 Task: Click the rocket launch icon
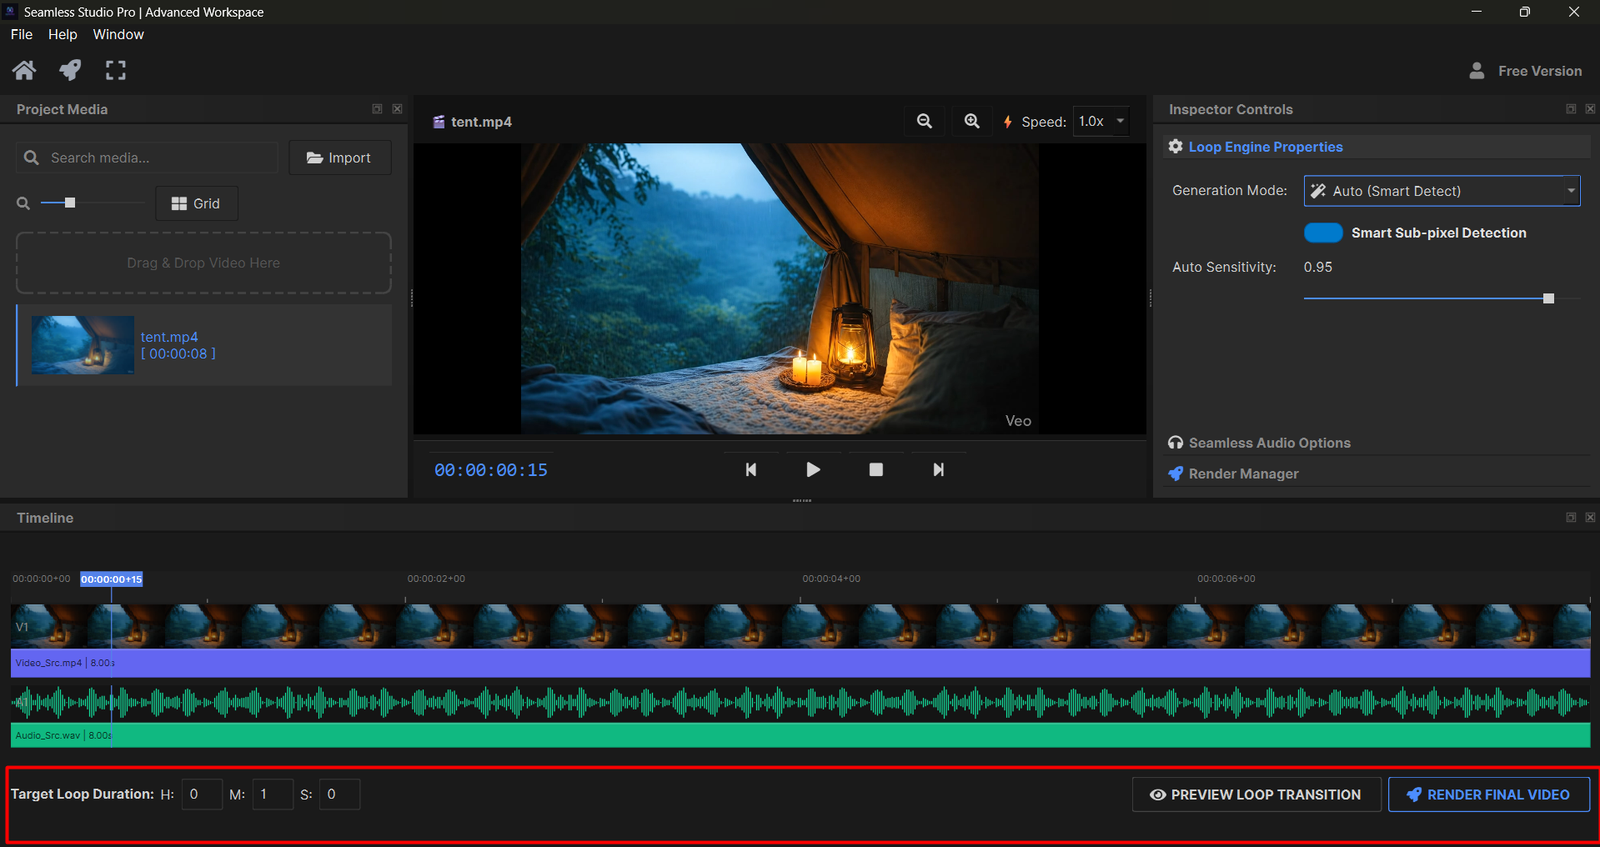[70, 70]
